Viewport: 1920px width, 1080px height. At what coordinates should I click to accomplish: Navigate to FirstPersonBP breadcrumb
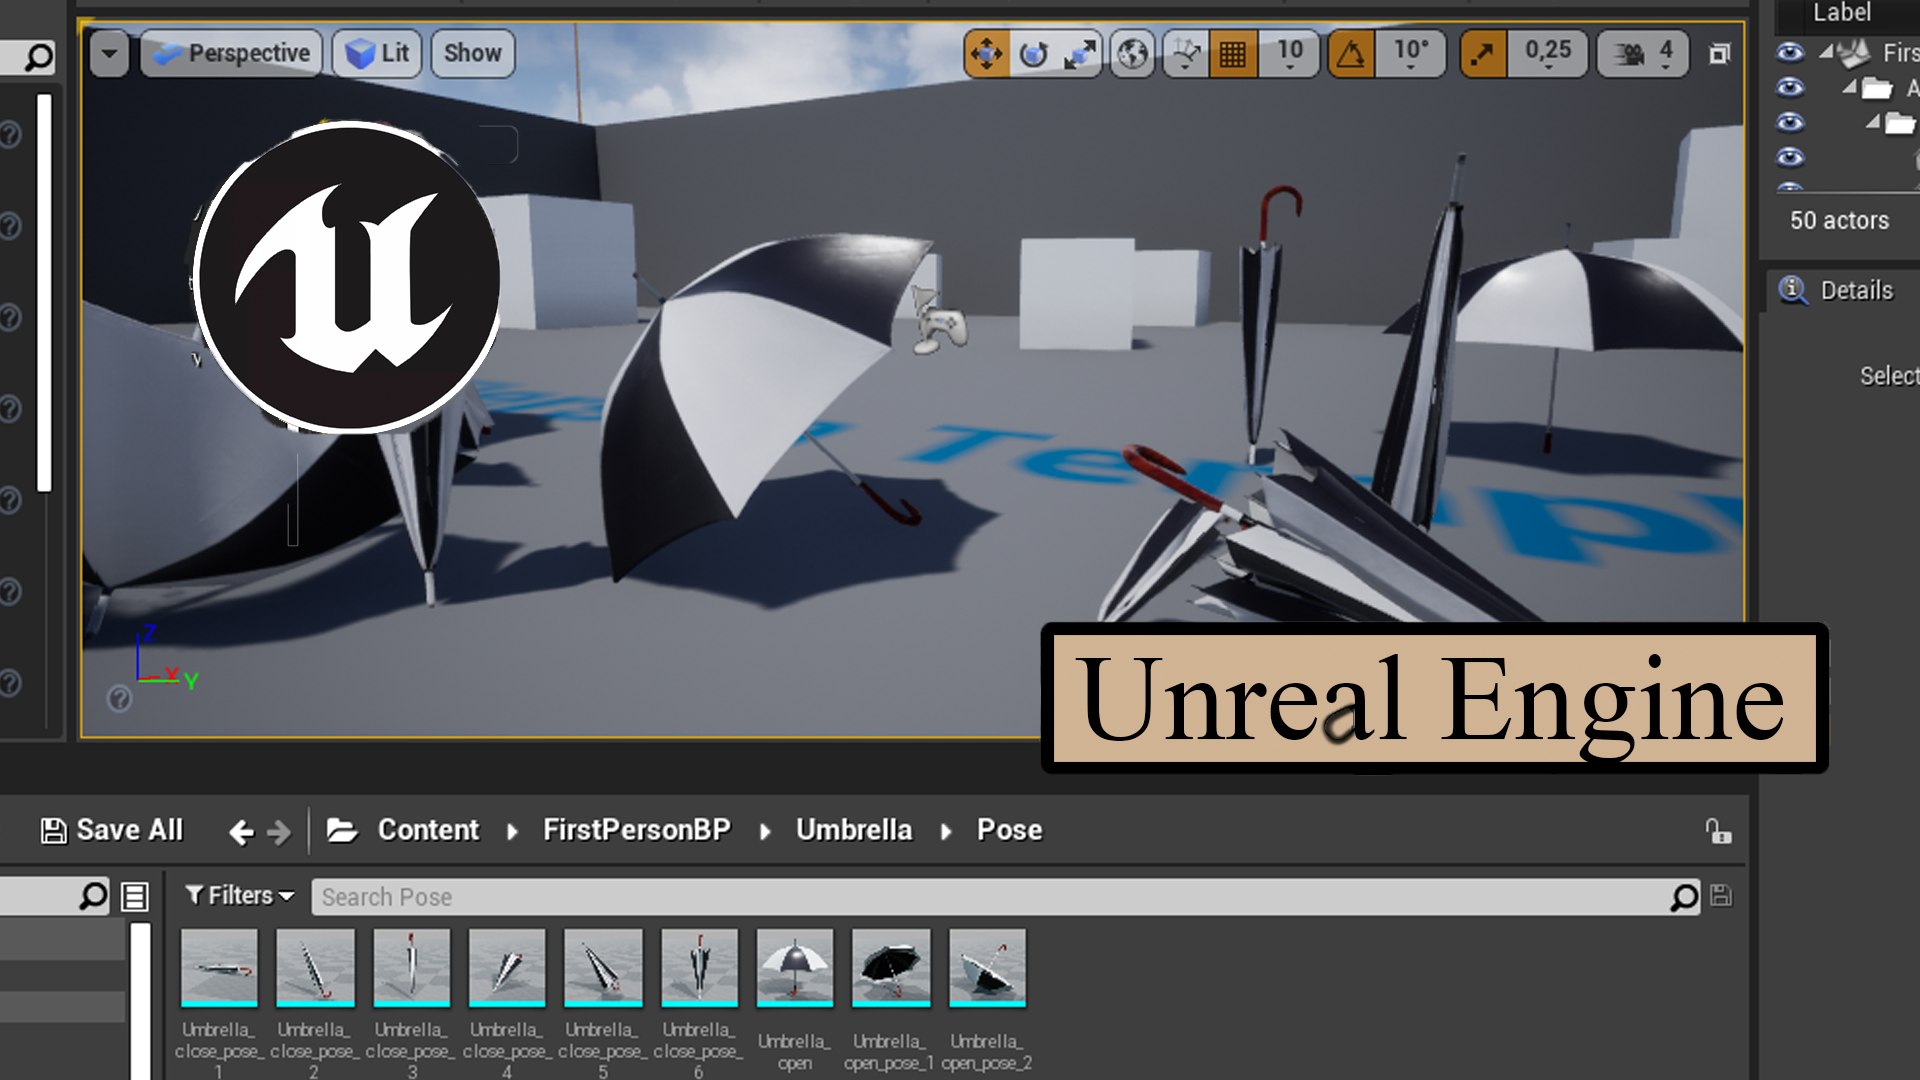click(x=636, y=830)
